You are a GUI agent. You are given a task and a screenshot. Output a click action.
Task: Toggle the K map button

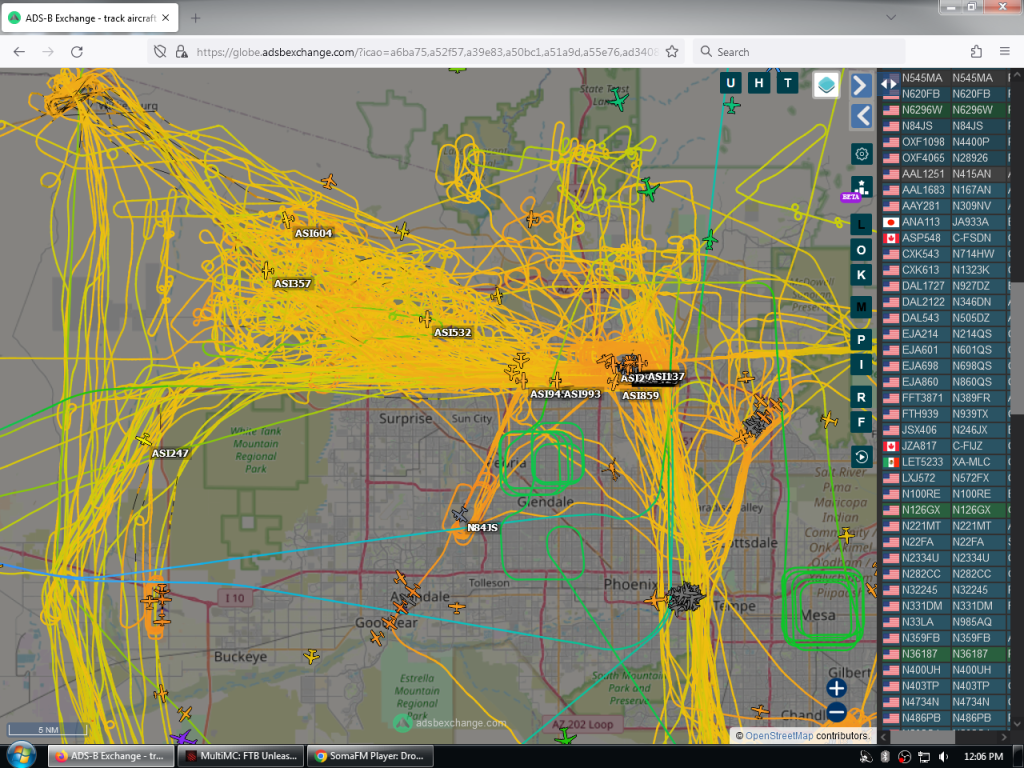click(x=861, y=275)
